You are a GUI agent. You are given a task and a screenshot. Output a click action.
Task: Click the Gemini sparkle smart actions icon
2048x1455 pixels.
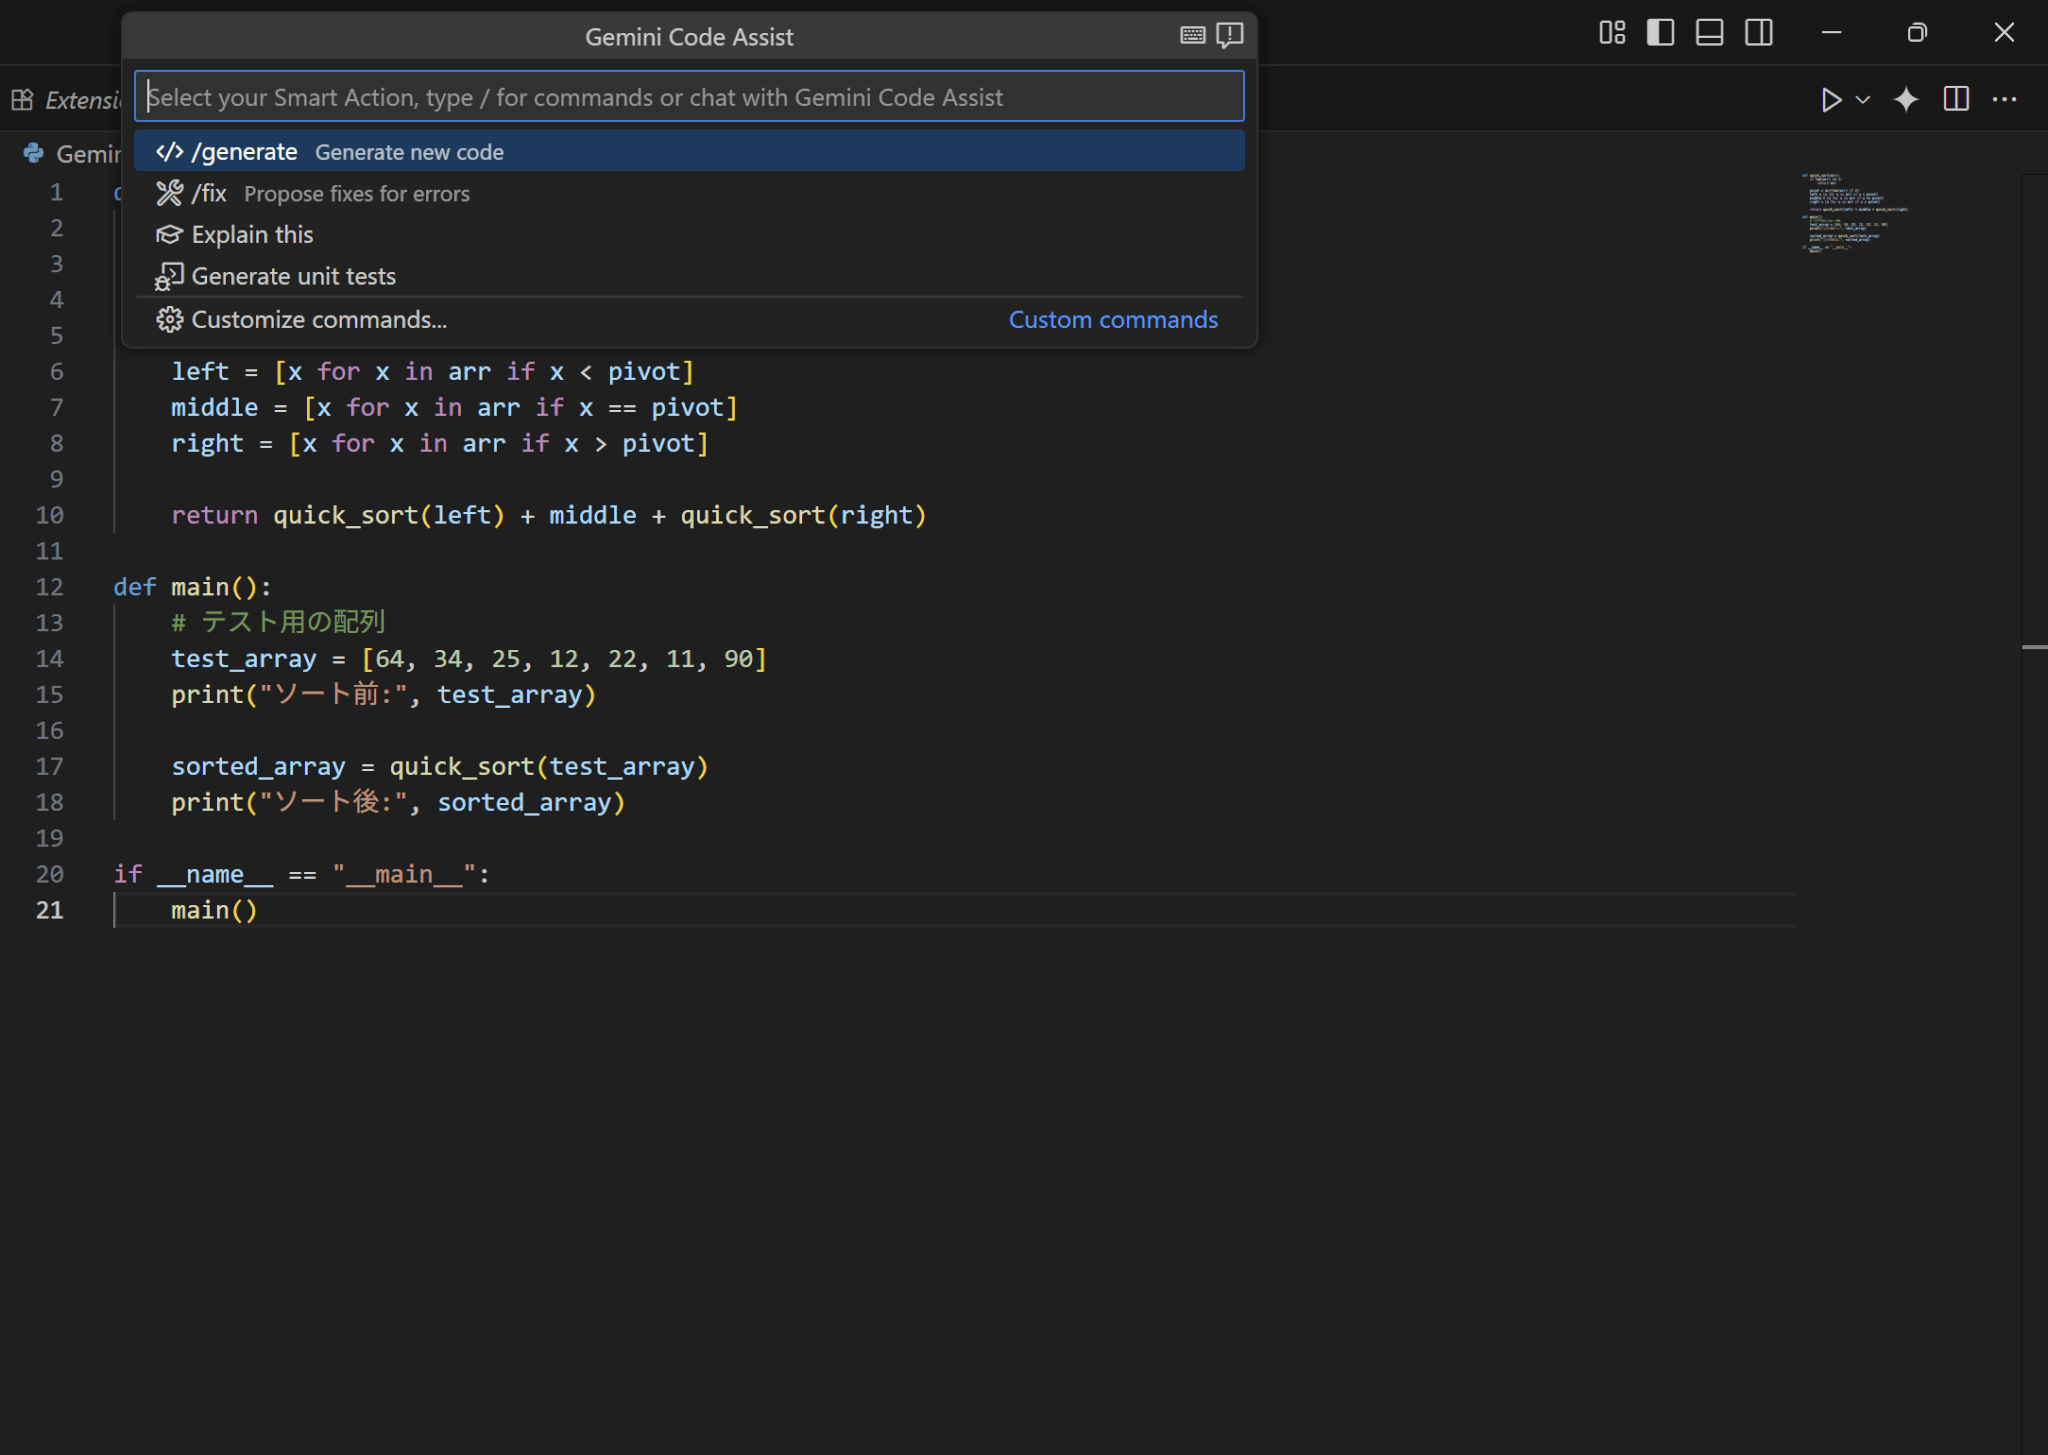click(x=1906, y=99)
